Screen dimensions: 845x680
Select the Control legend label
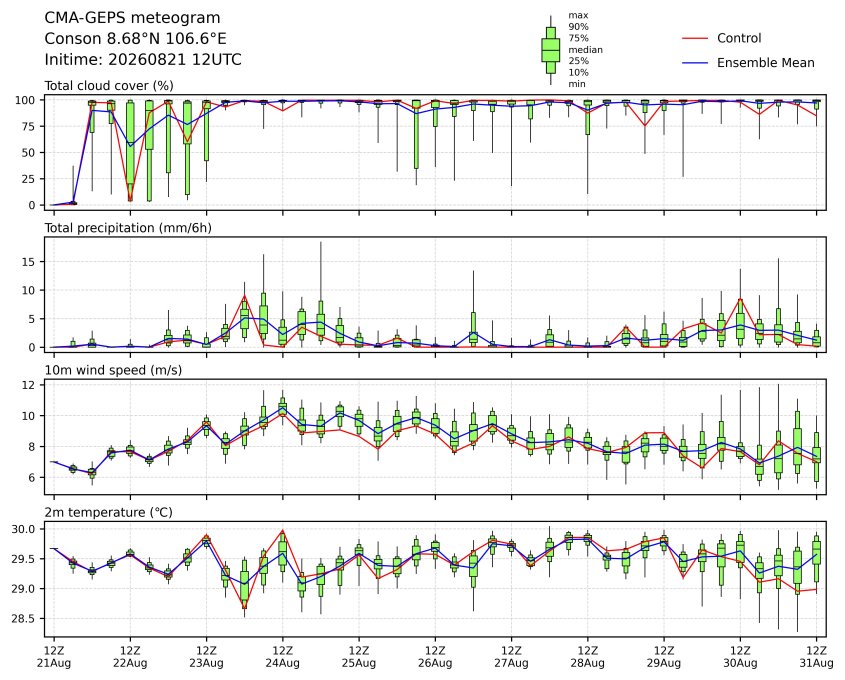click(x=739, y=38)
